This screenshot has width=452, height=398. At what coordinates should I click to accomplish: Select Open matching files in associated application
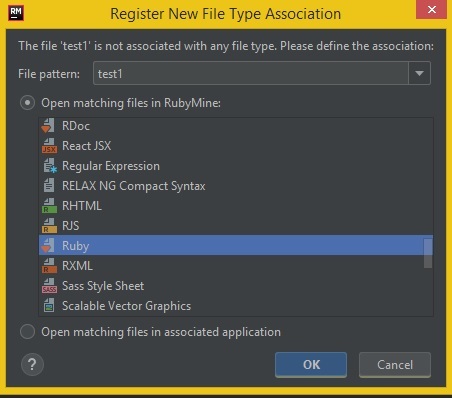[27, 332]
